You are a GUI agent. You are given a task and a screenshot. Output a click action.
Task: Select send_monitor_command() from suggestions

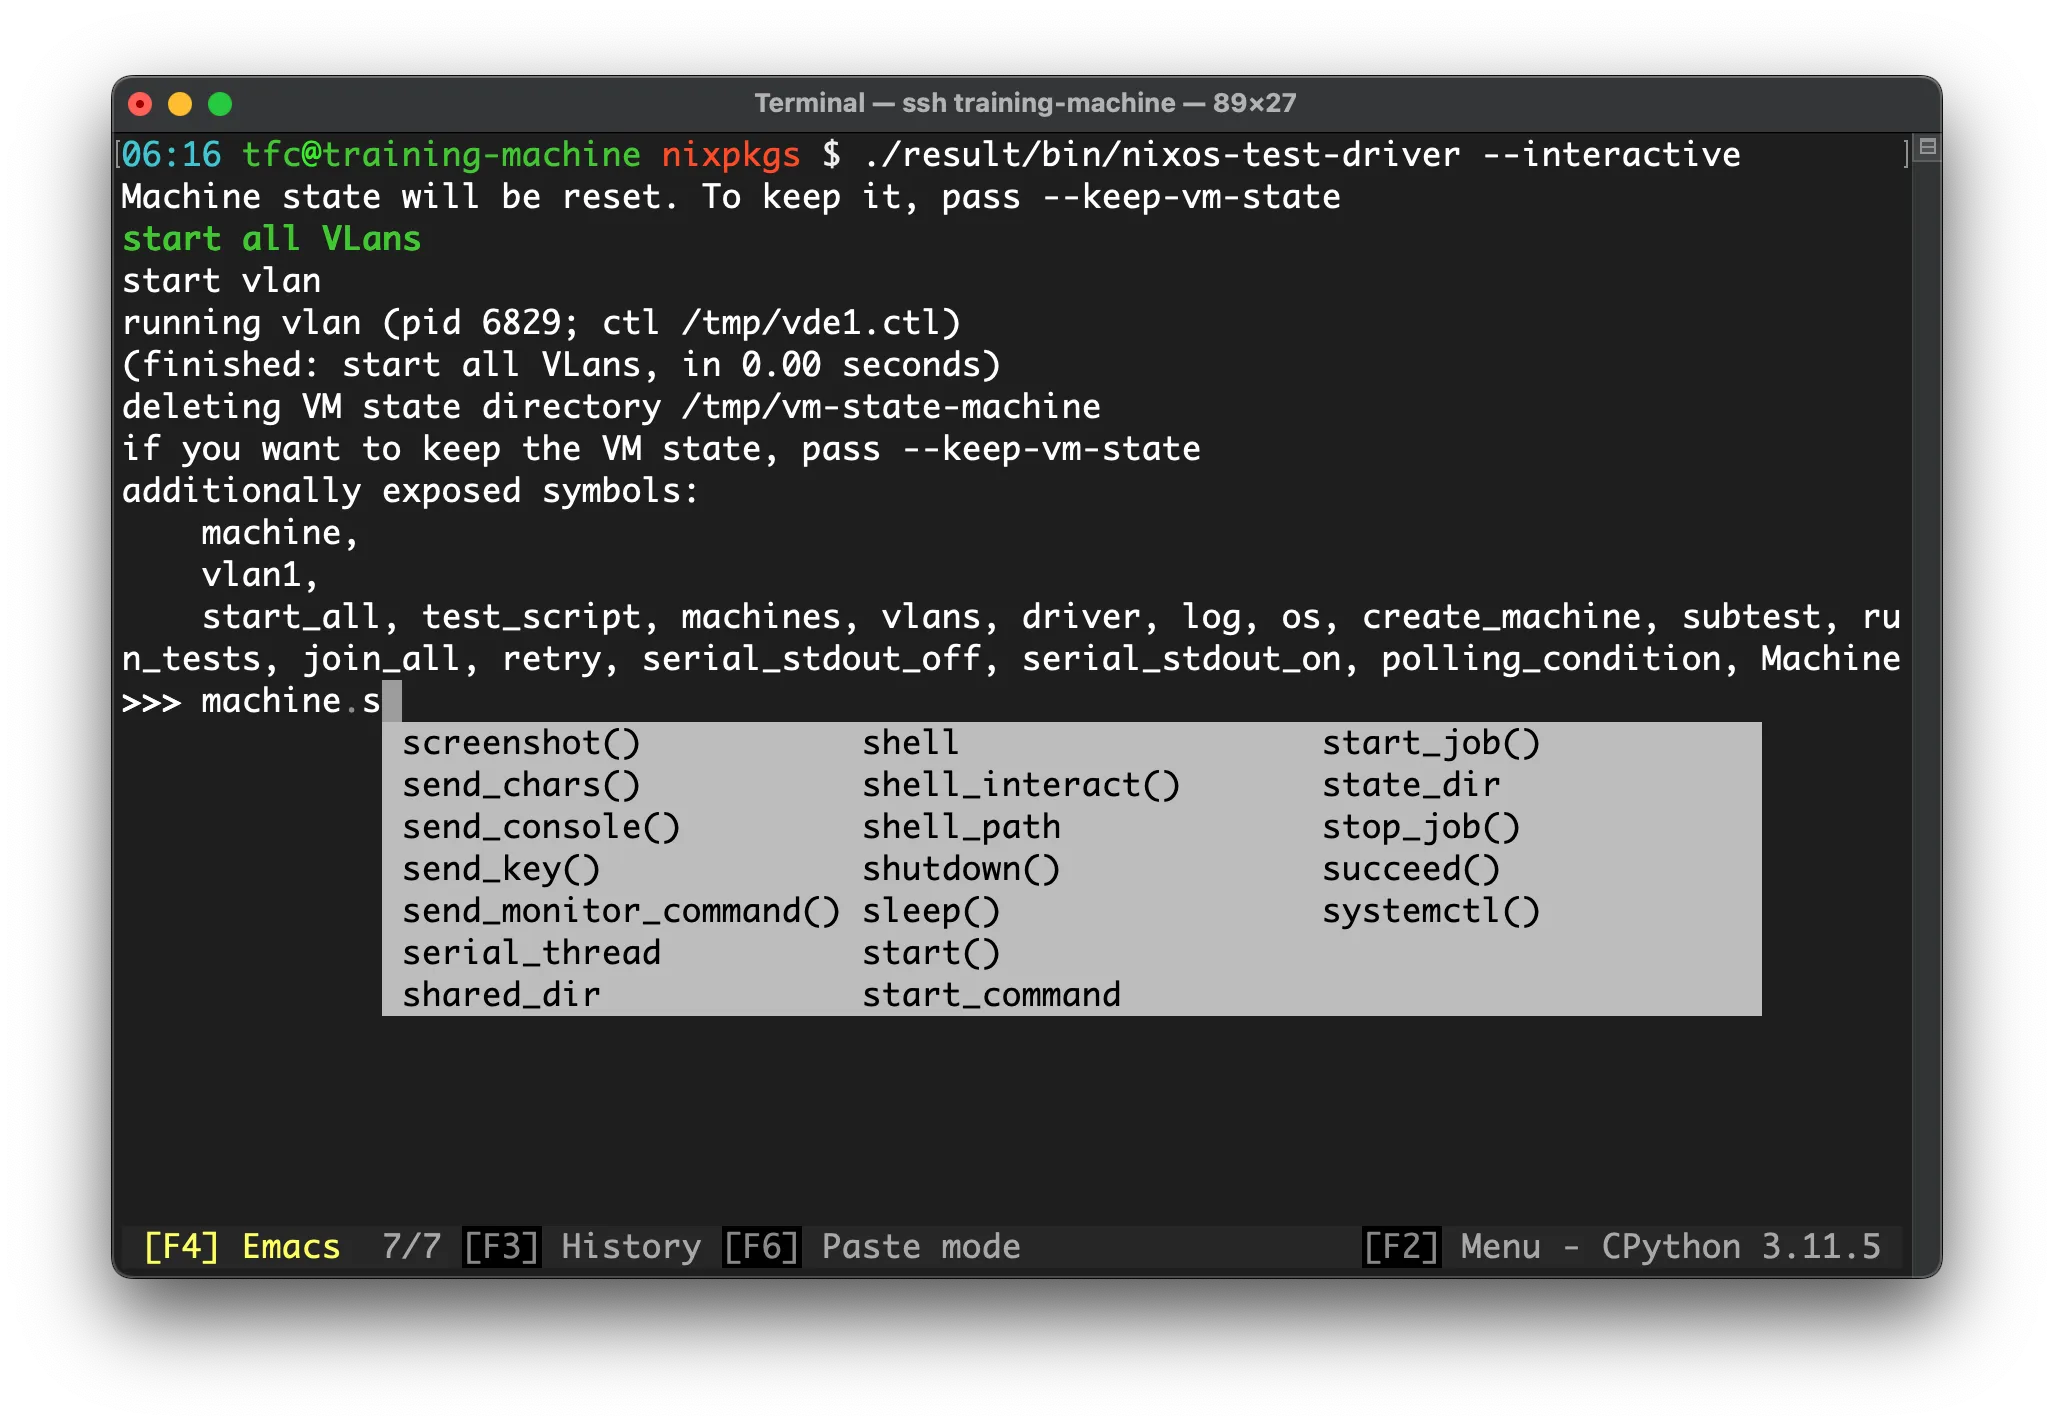(620, 911)
